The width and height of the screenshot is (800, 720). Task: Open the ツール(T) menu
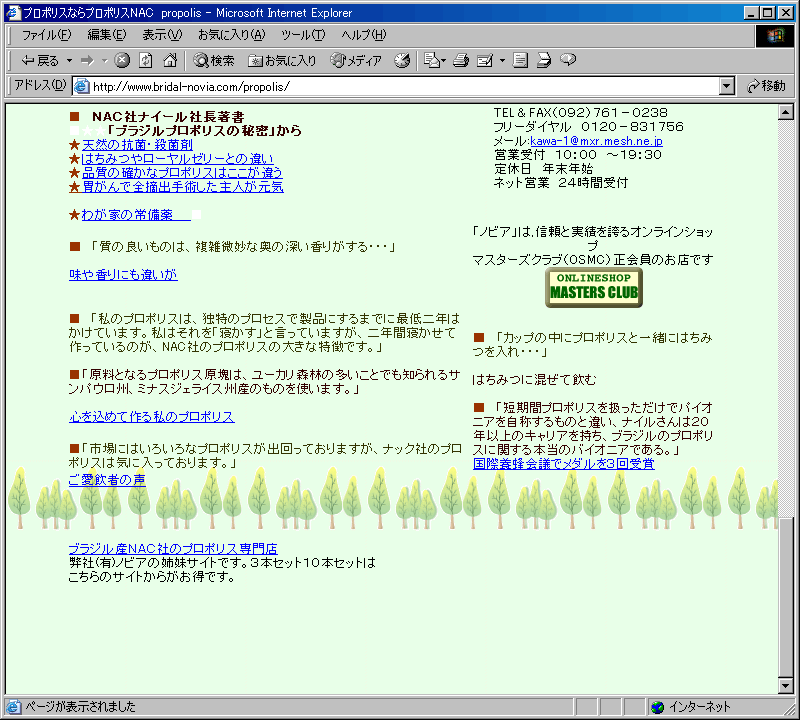tap(303, 35)
